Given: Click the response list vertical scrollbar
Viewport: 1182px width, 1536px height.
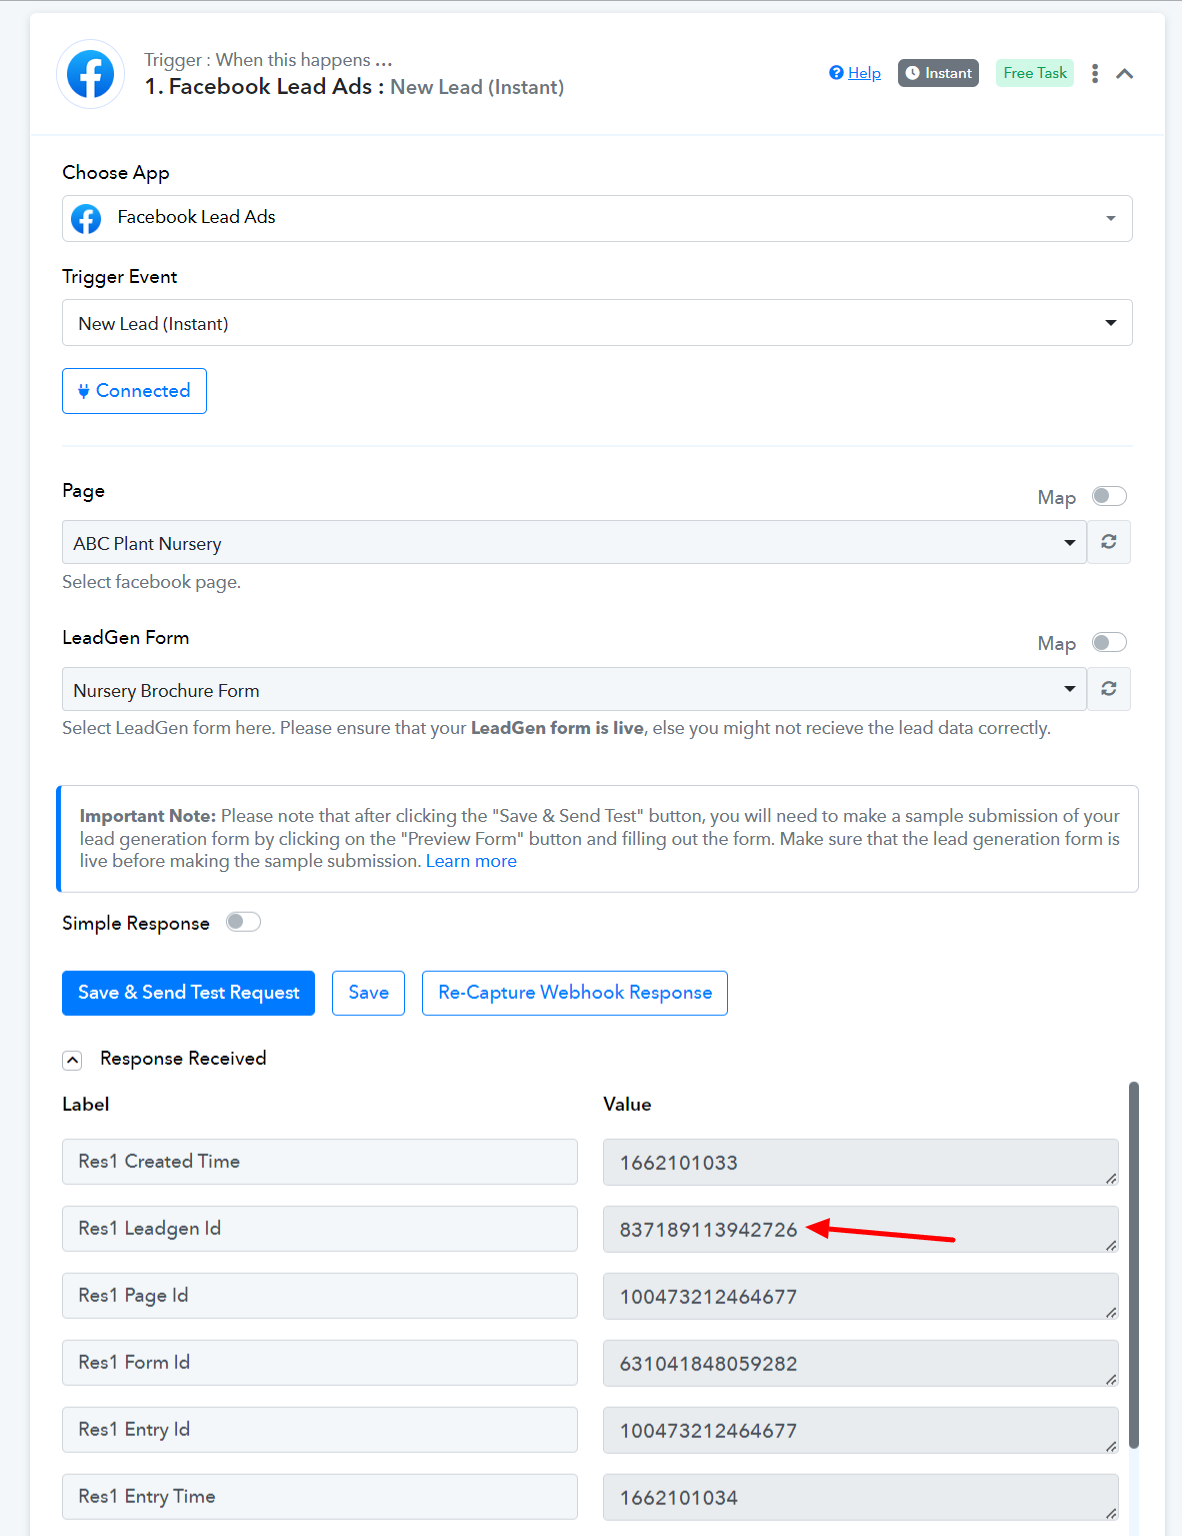Looking at the screenshot, I should click(1134, 1265).
